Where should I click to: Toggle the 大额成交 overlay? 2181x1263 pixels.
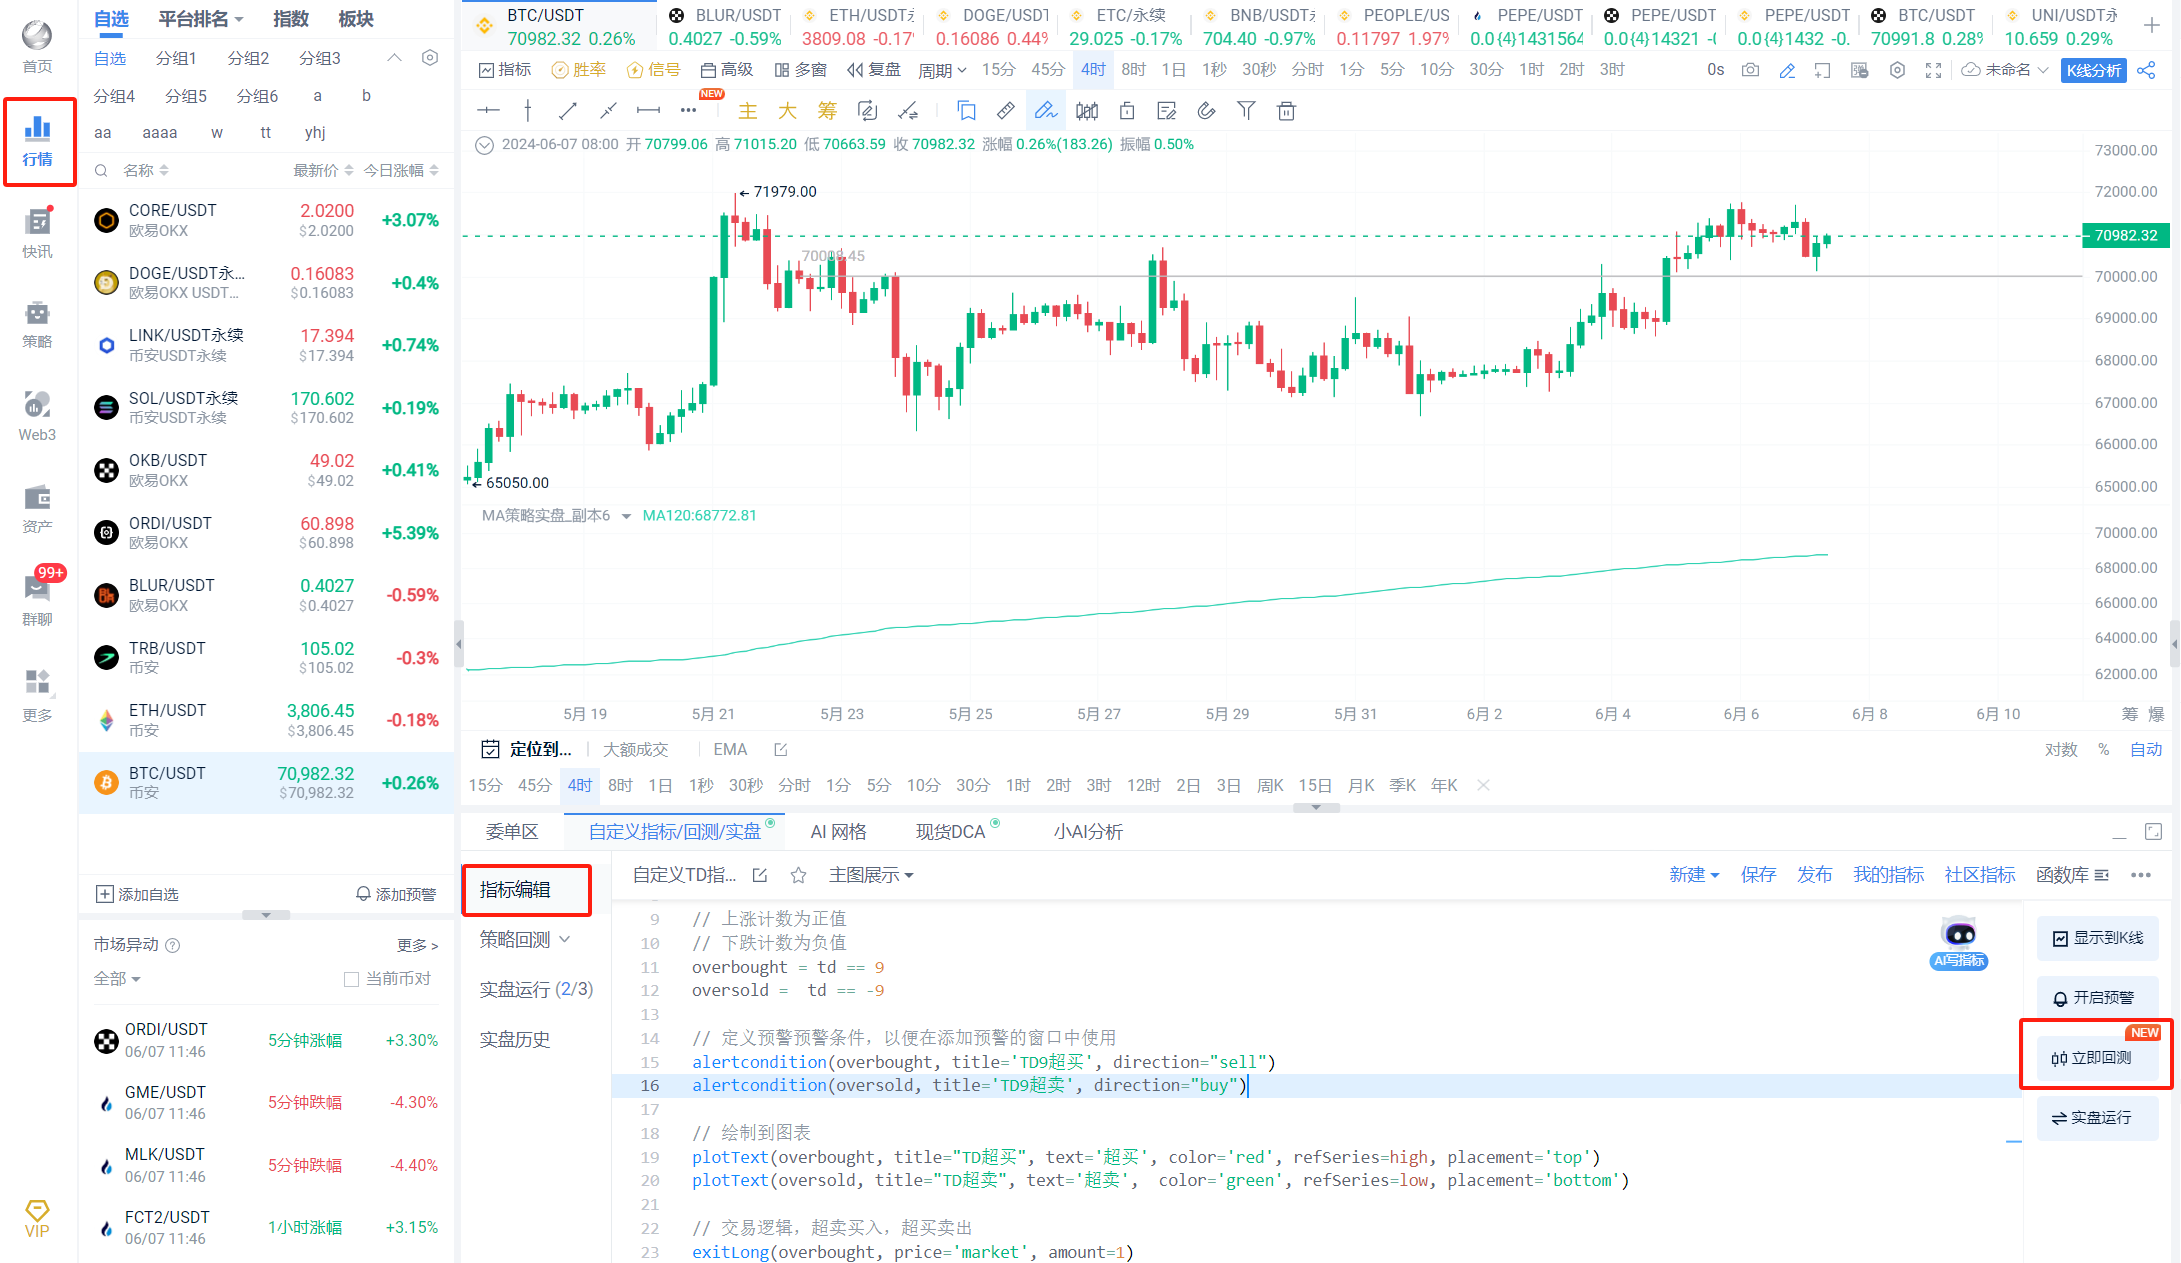click(x=636, y=749)
